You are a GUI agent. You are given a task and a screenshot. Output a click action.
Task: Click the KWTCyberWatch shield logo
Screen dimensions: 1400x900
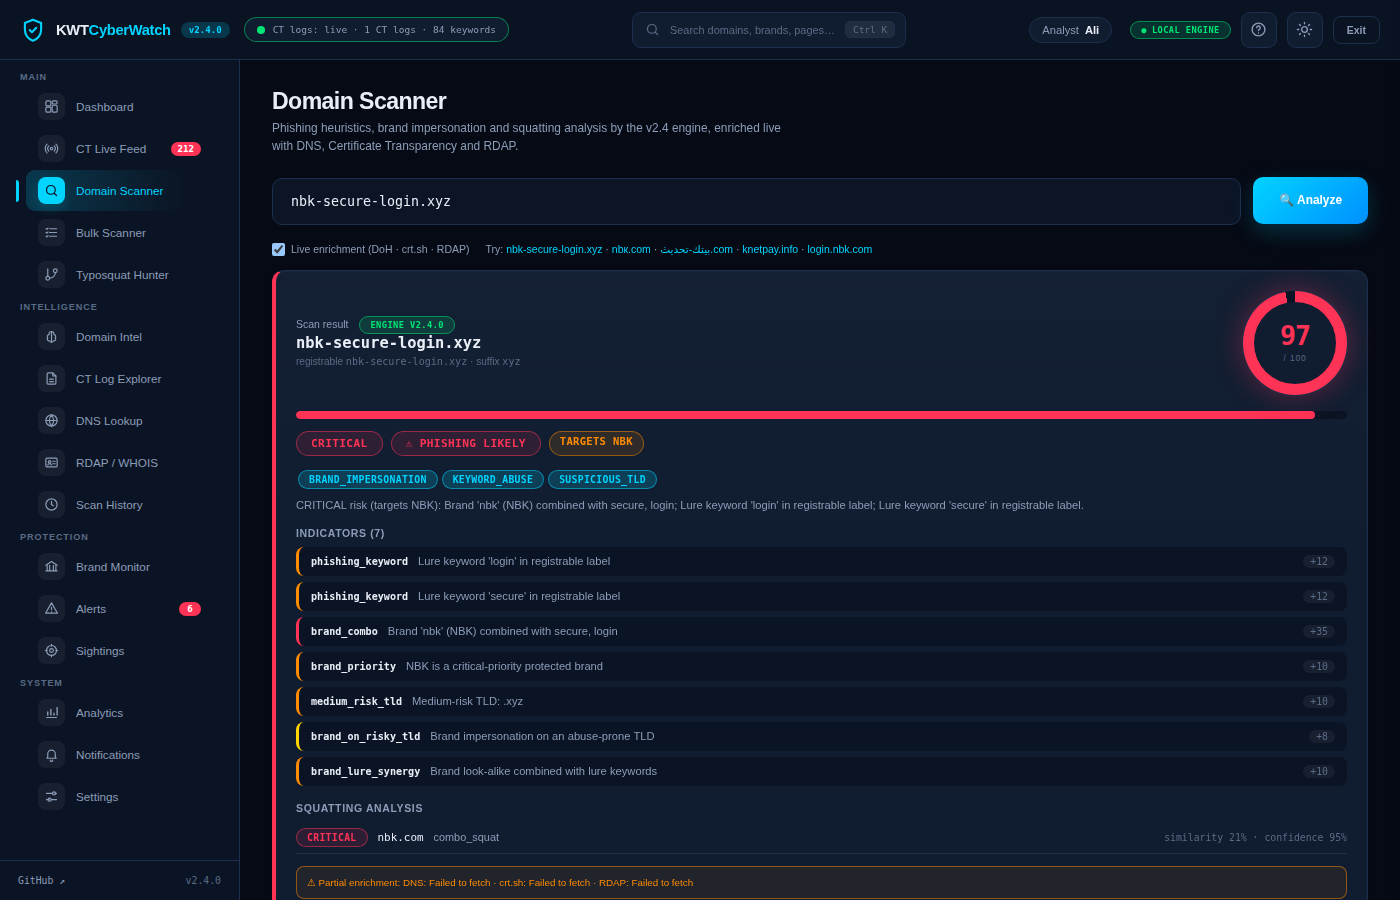tap(33, 30)
